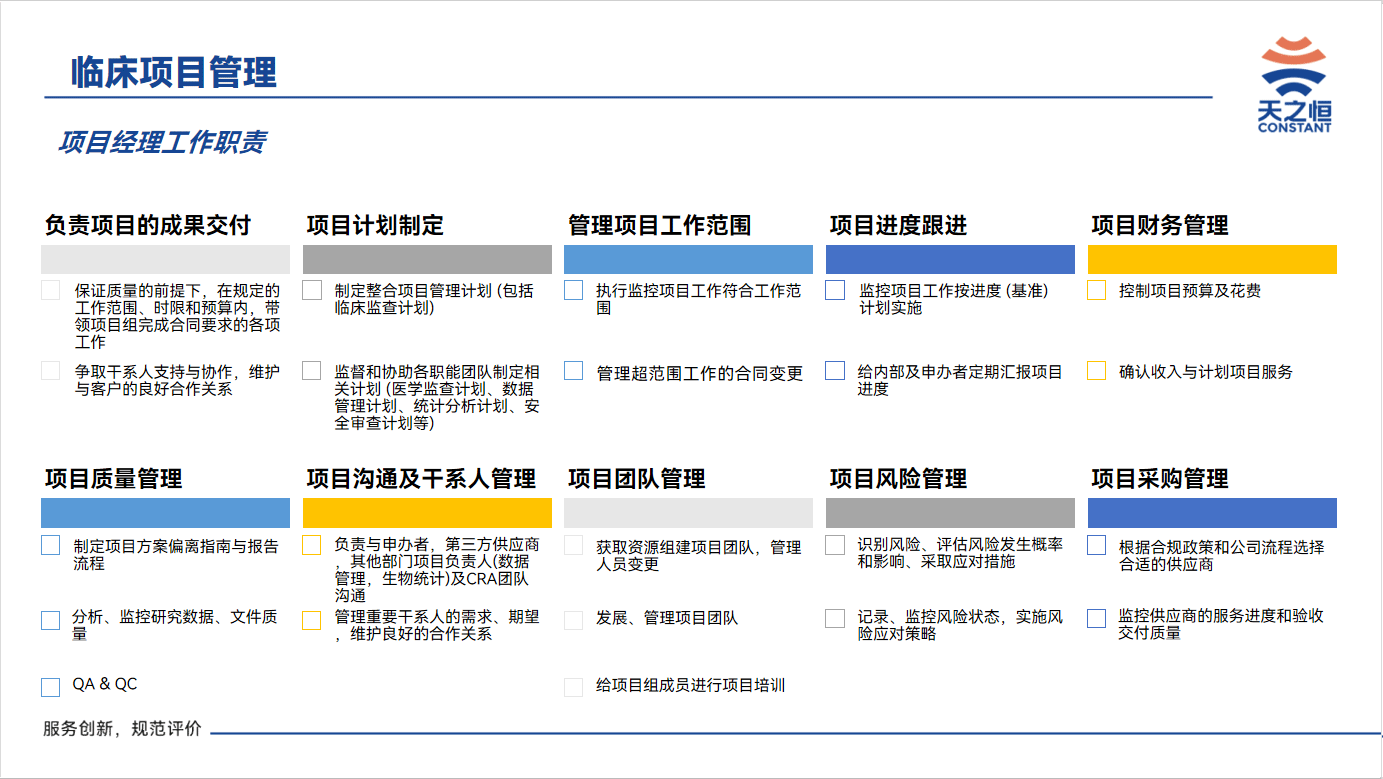Image resolution: width=1383 pixels, height=779 pixels.
Task: Mark the 控制项目预算及花费 checkbox
Action: point(1096,290)
